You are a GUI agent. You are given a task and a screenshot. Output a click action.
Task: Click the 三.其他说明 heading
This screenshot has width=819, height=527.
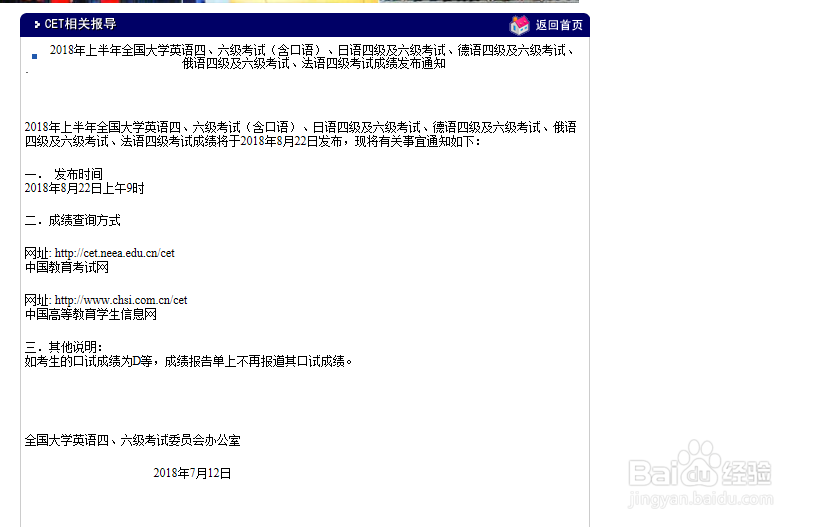click(x=64, y=347)
